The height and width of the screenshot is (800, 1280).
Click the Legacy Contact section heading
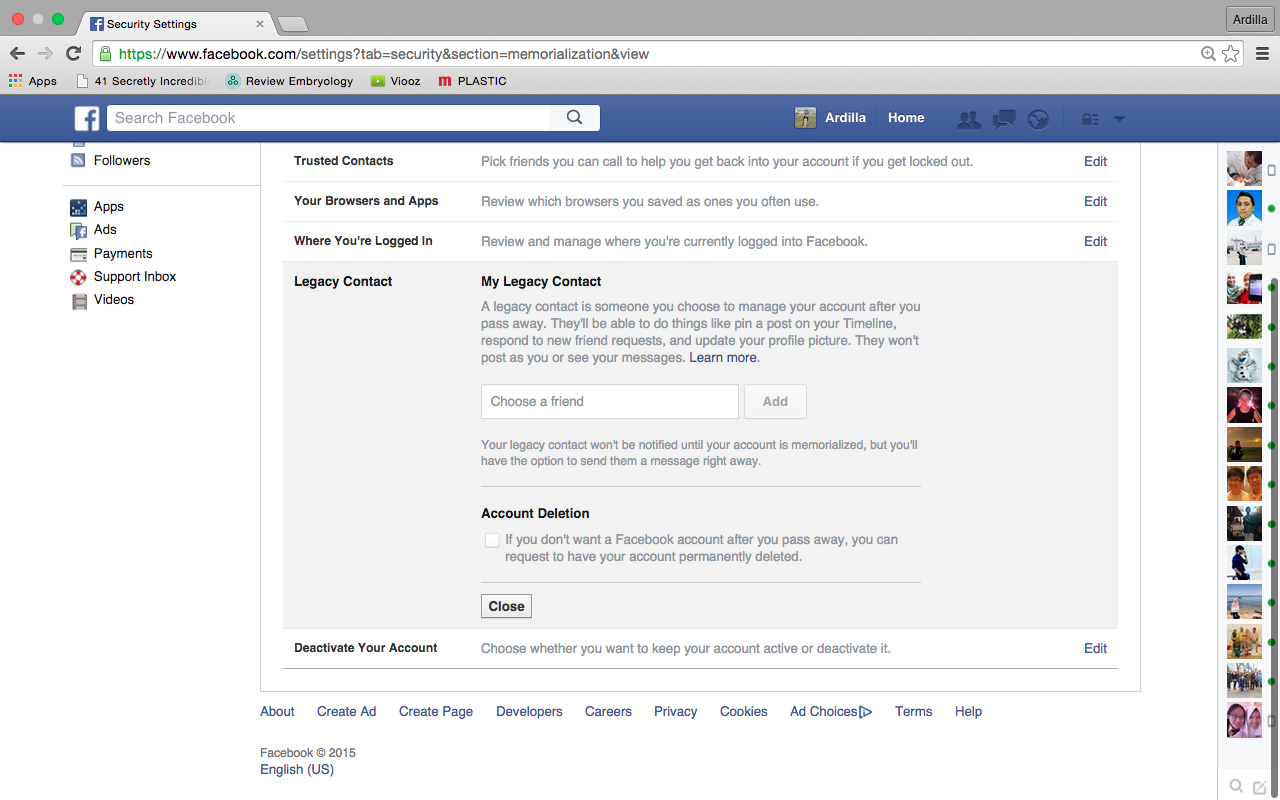343,282
